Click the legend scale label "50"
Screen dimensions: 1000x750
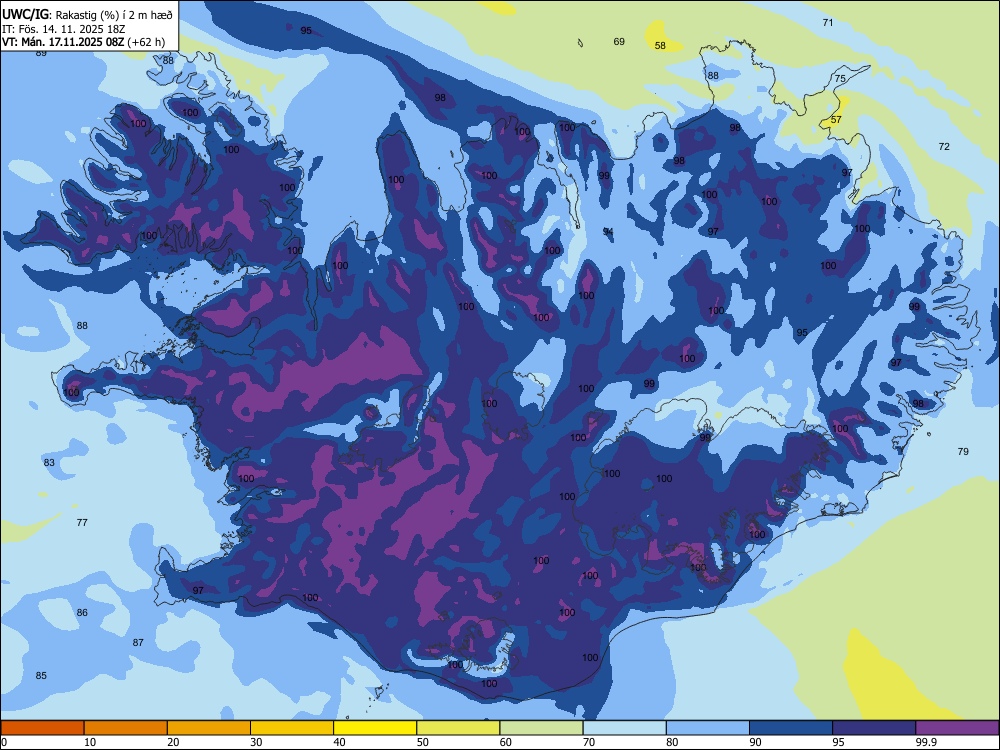[422, 742]
